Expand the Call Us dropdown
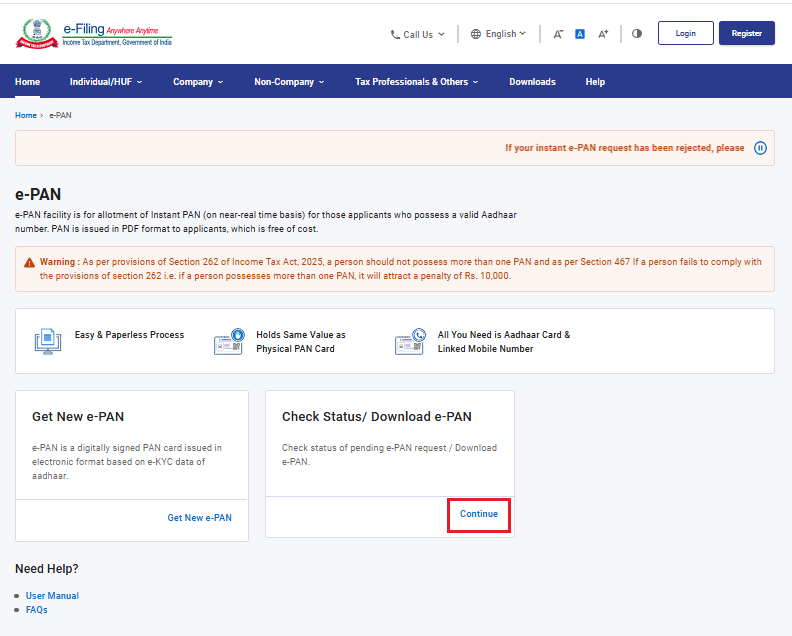Image resolution: width=792 pixels, height=636 pixels. pyautogui.click(x=418, y=34)
